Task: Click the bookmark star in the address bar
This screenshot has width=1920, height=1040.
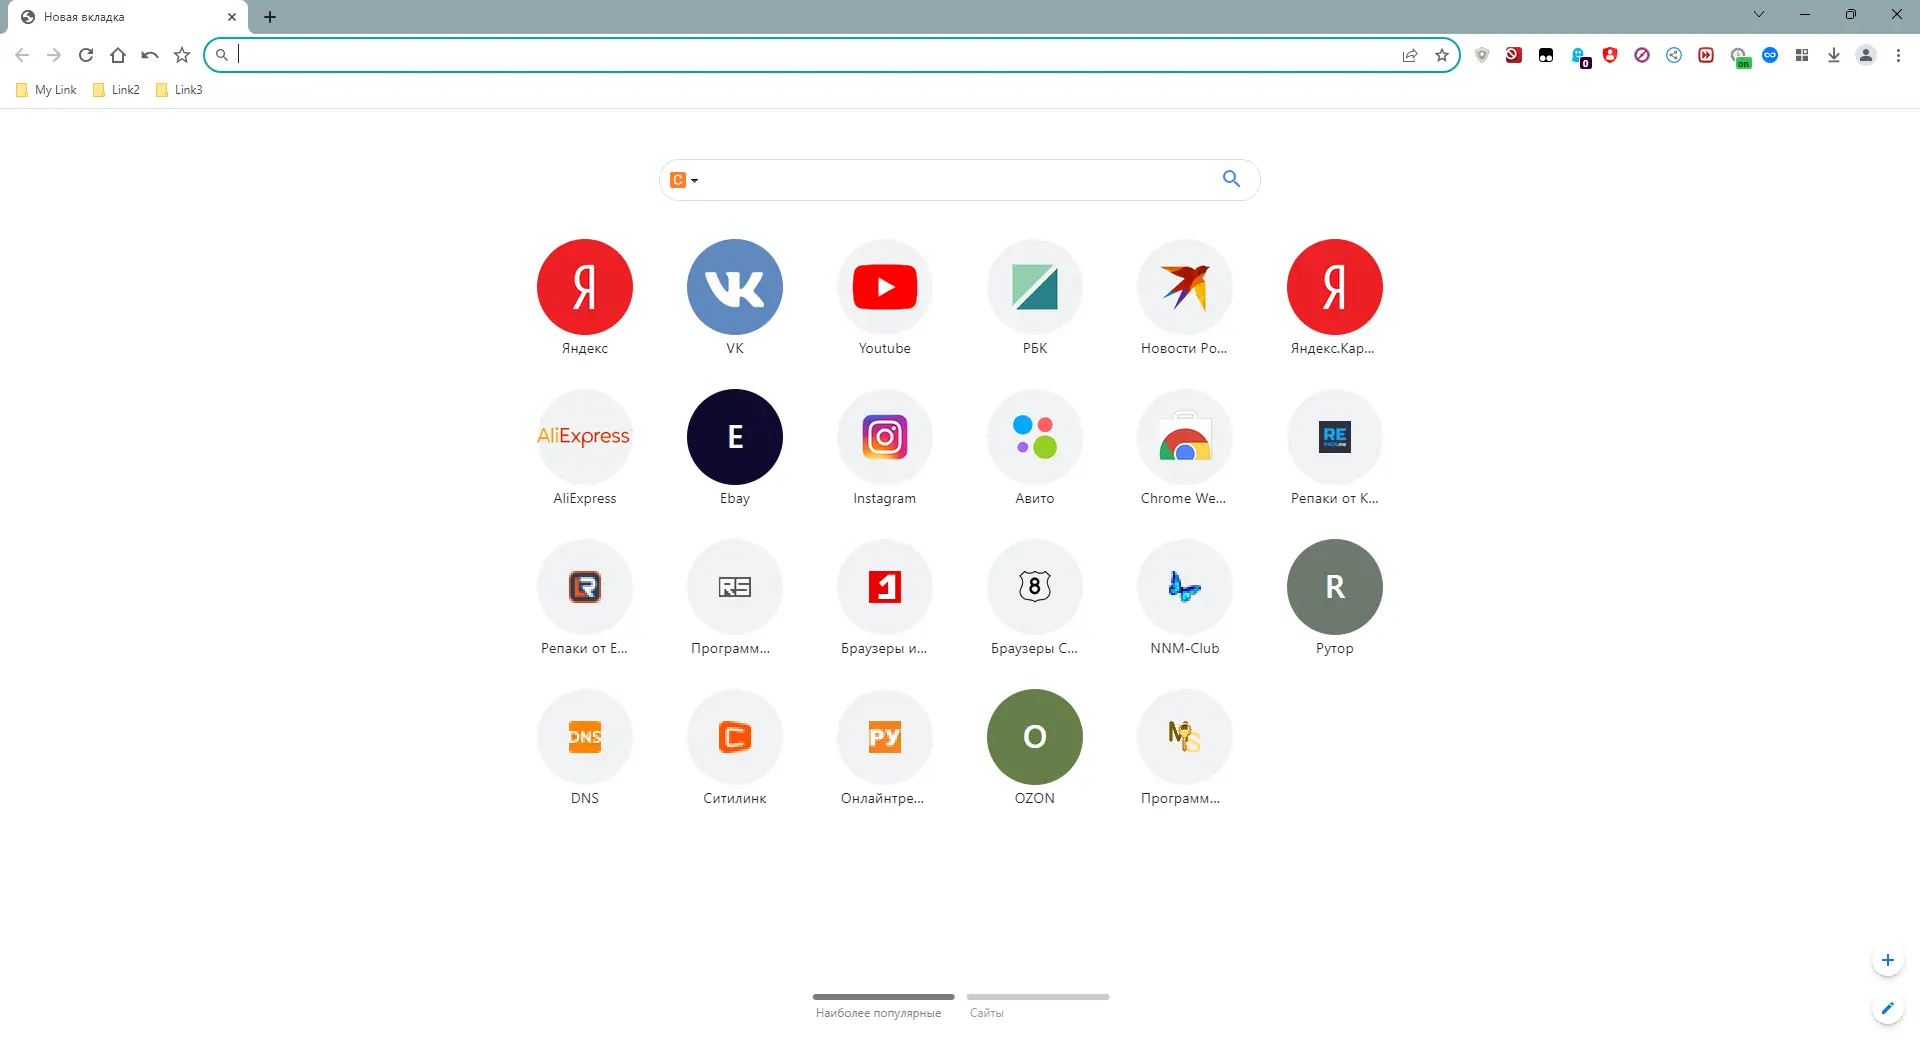Action: 1442,55
